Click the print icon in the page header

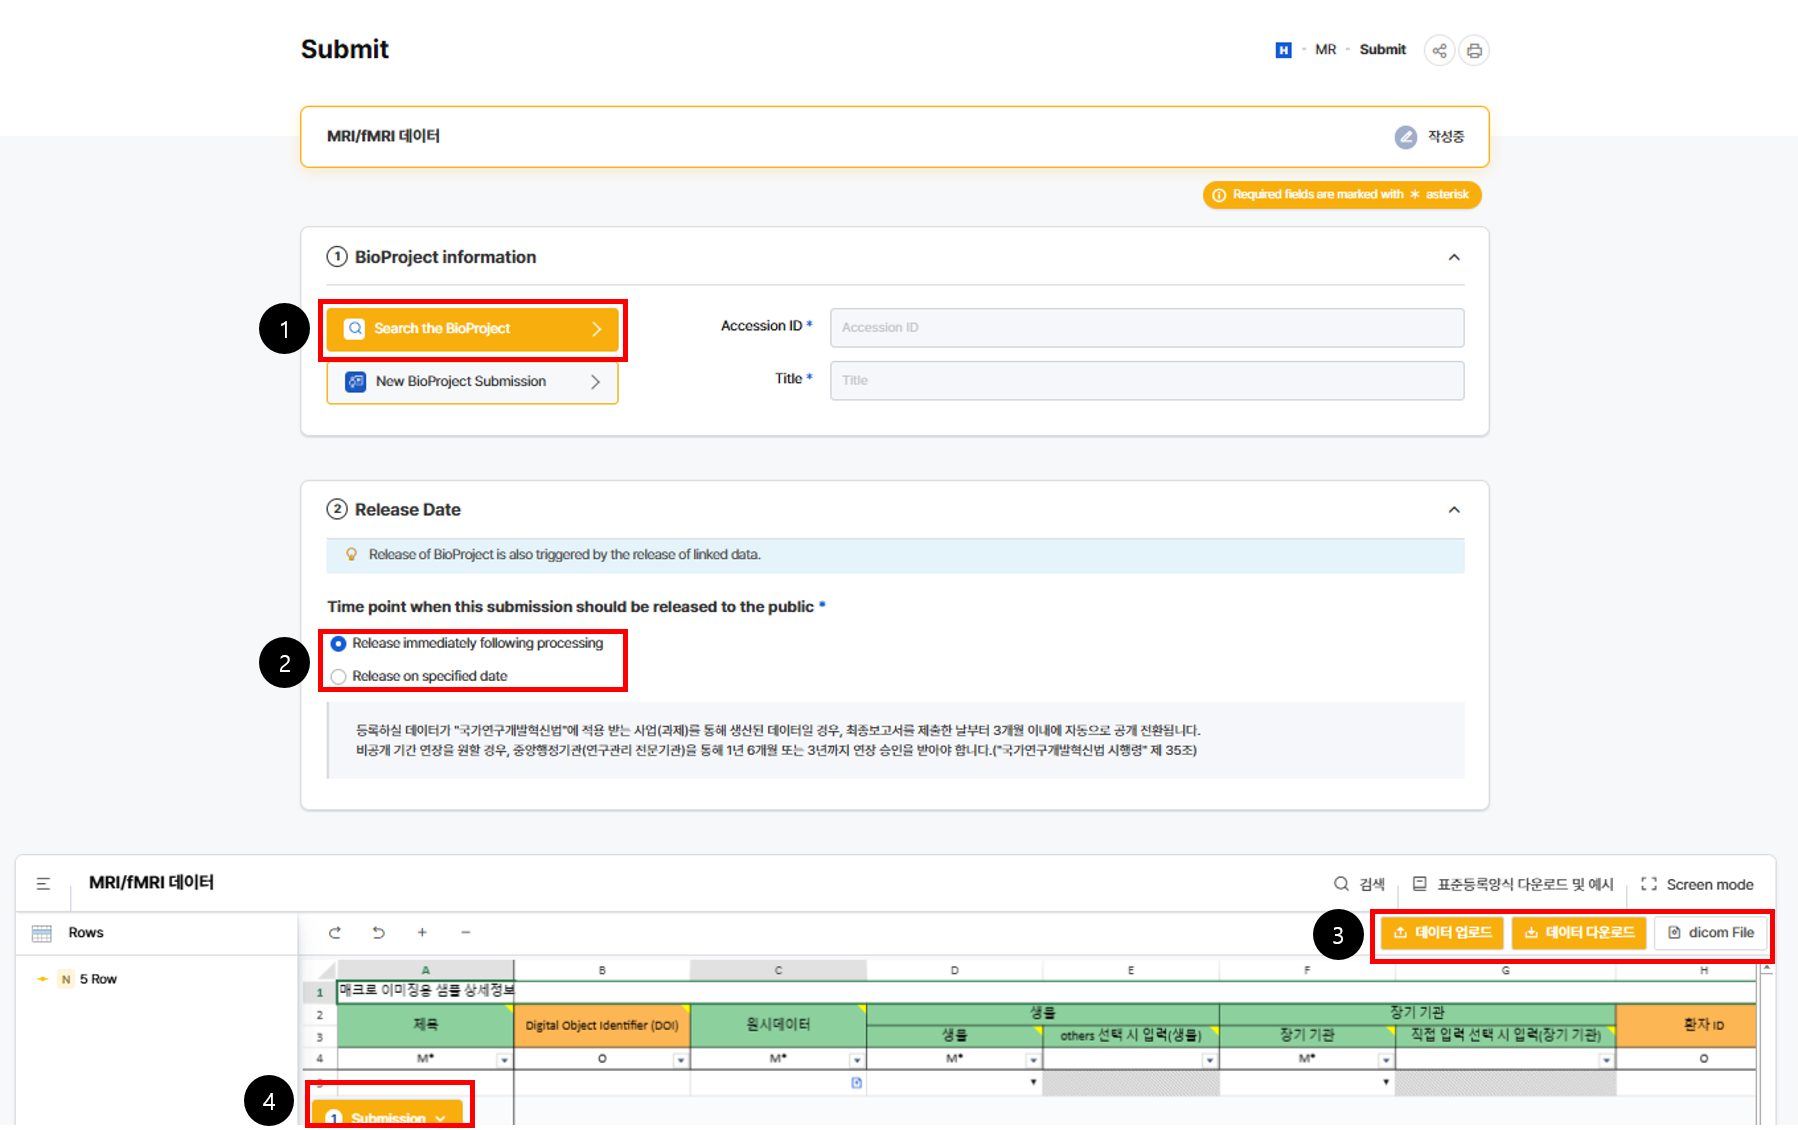click(1474, 50)
